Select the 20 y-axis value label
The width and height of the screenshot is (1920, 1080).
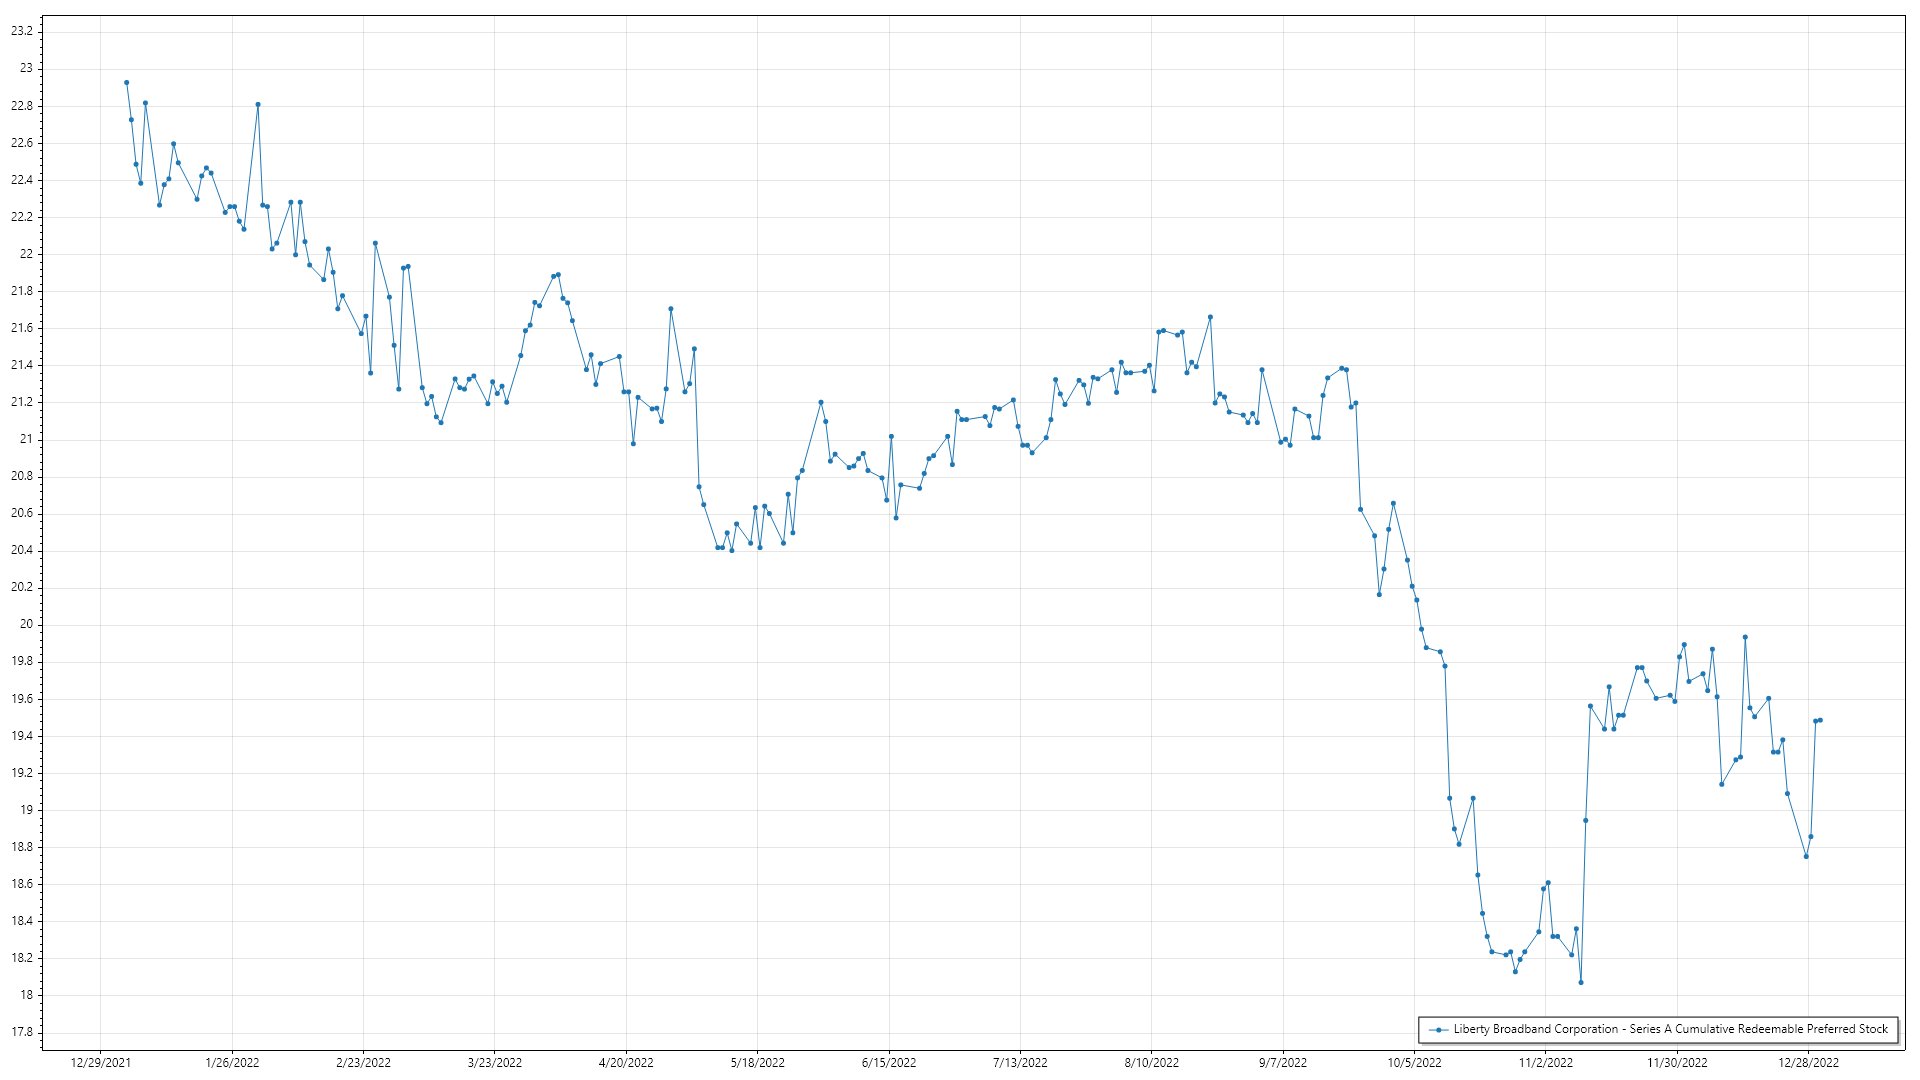point(26,624)
